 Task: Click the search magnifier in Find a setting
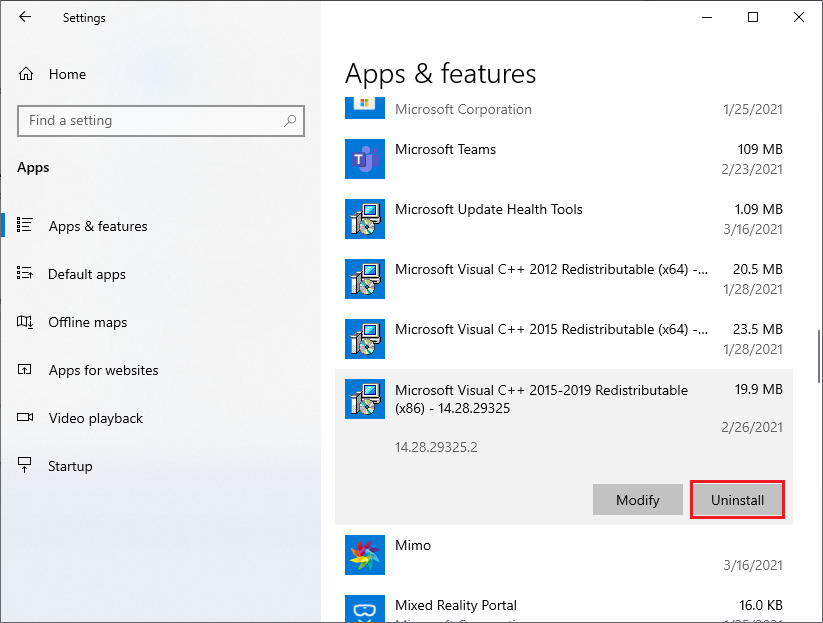pos(289,120)
